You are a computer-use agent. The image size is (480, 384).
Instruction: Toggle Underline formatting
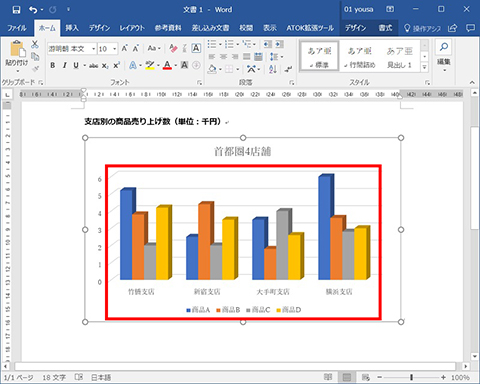coord(76,65)
